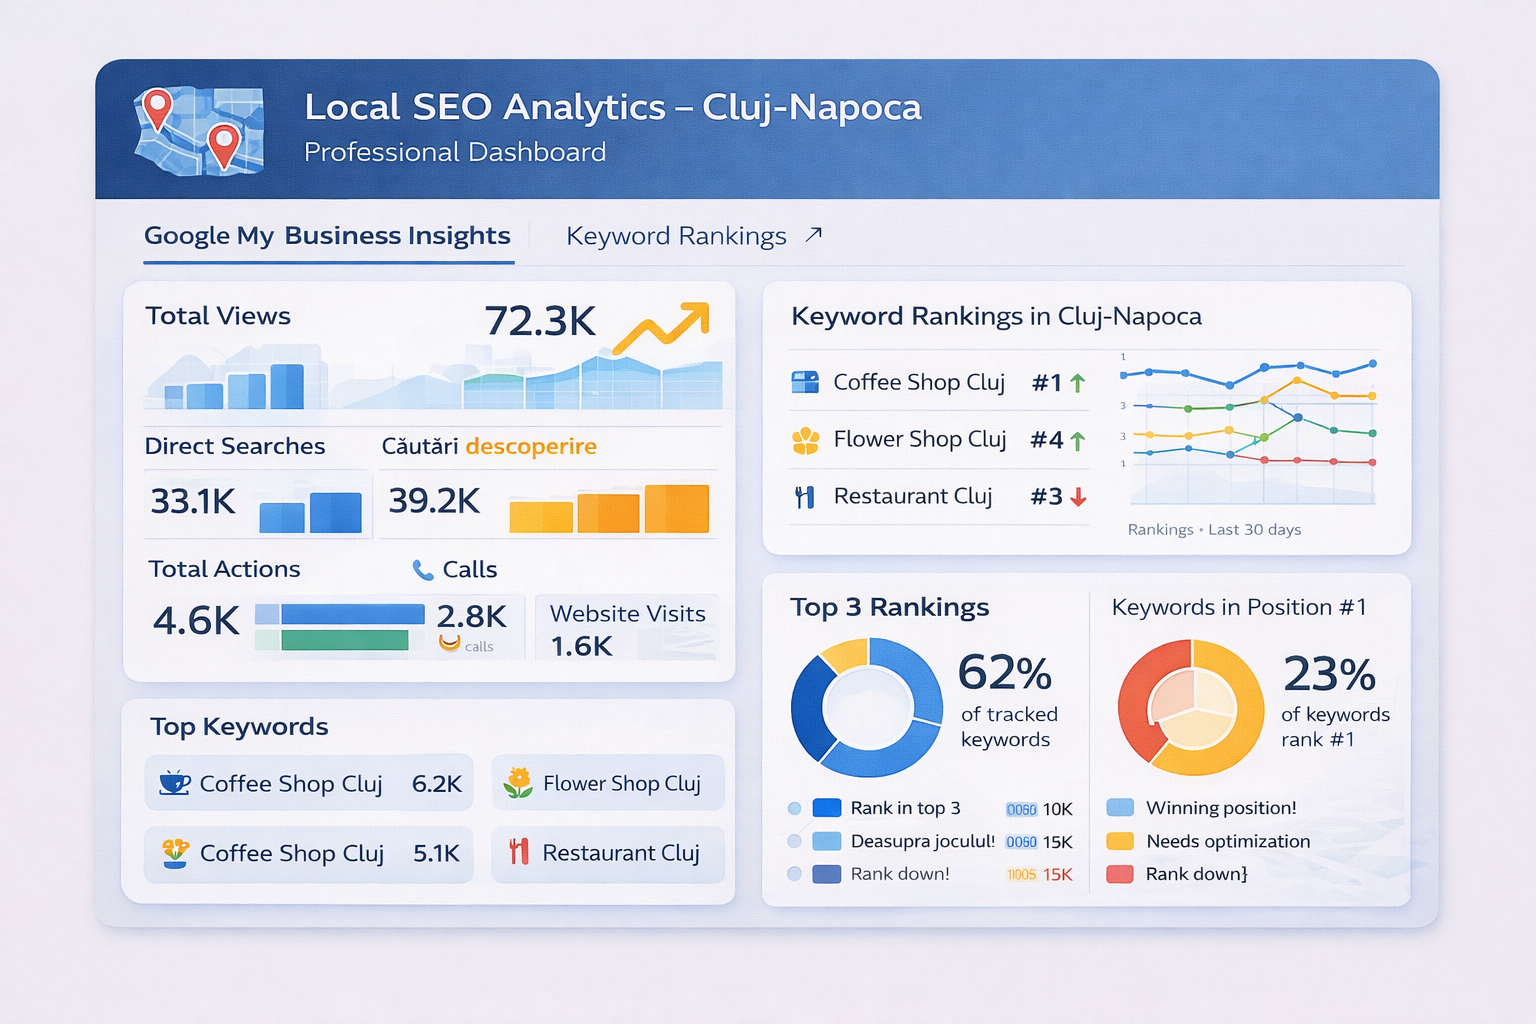Click the orange trending arrow beside 72.3K
This screenshot has width=1536, height=1024.
pos(662,326)
